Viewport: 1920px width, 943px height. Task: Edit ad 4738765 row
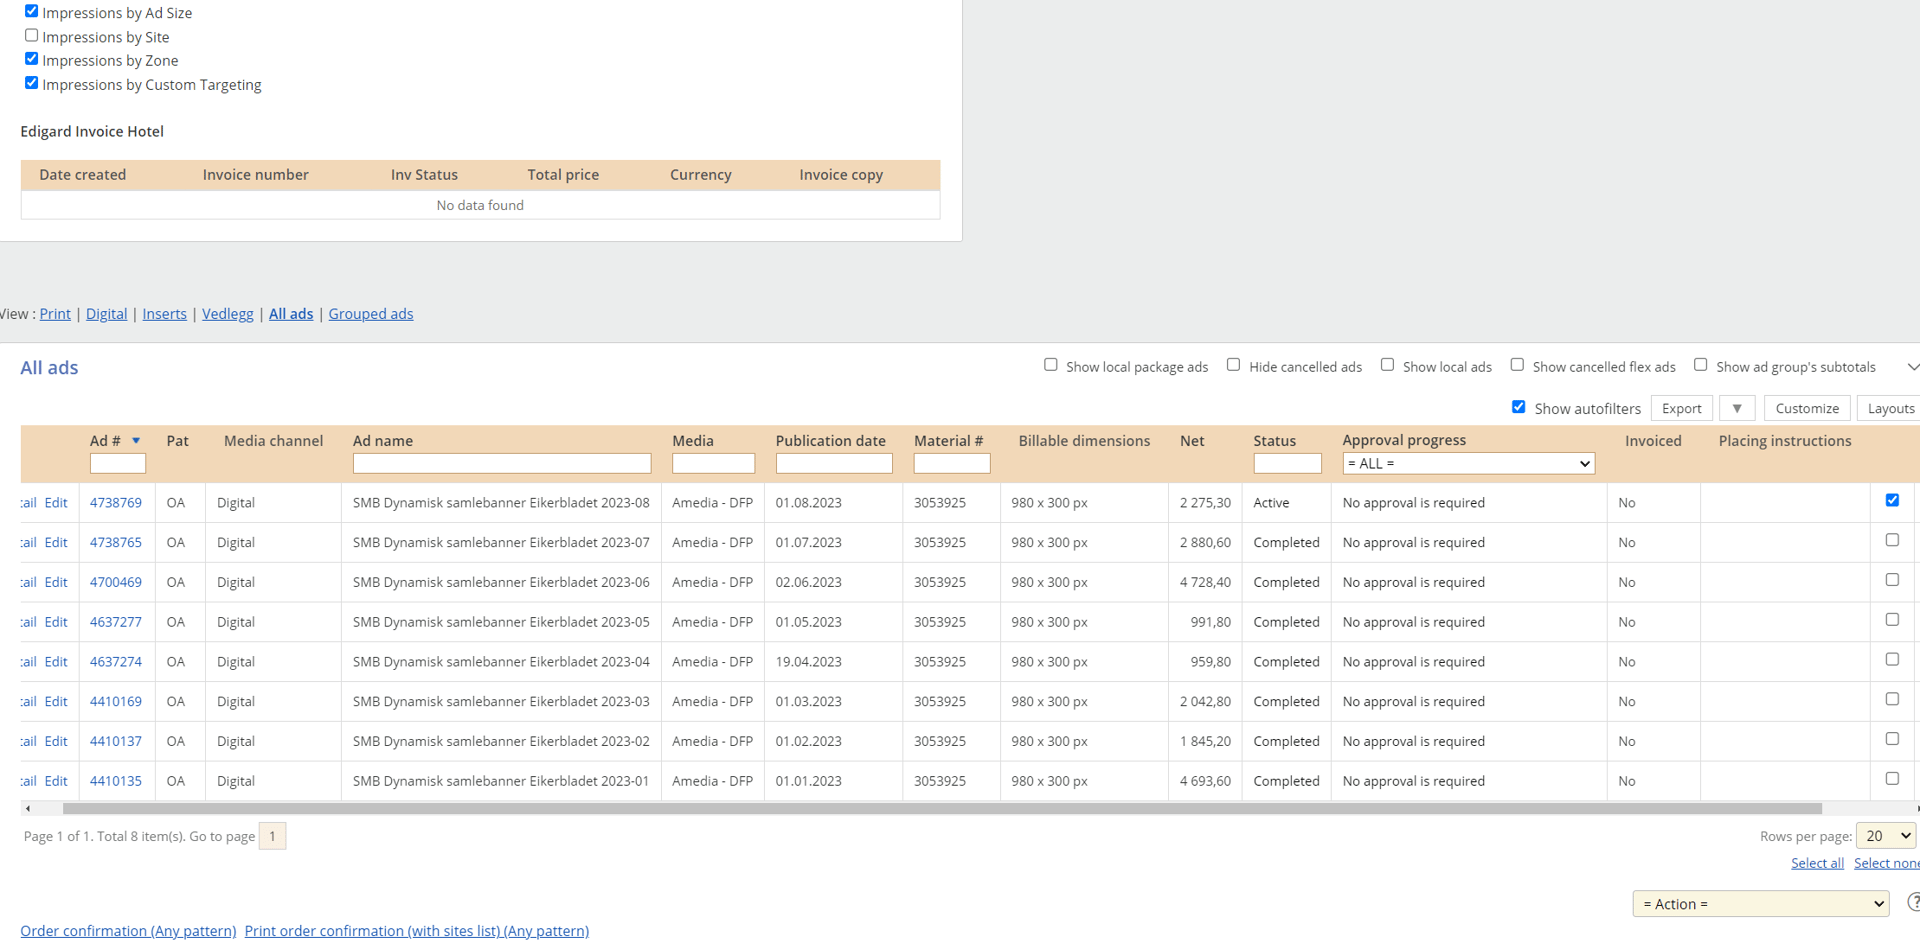pyautogui.click(x=56, y=542)
